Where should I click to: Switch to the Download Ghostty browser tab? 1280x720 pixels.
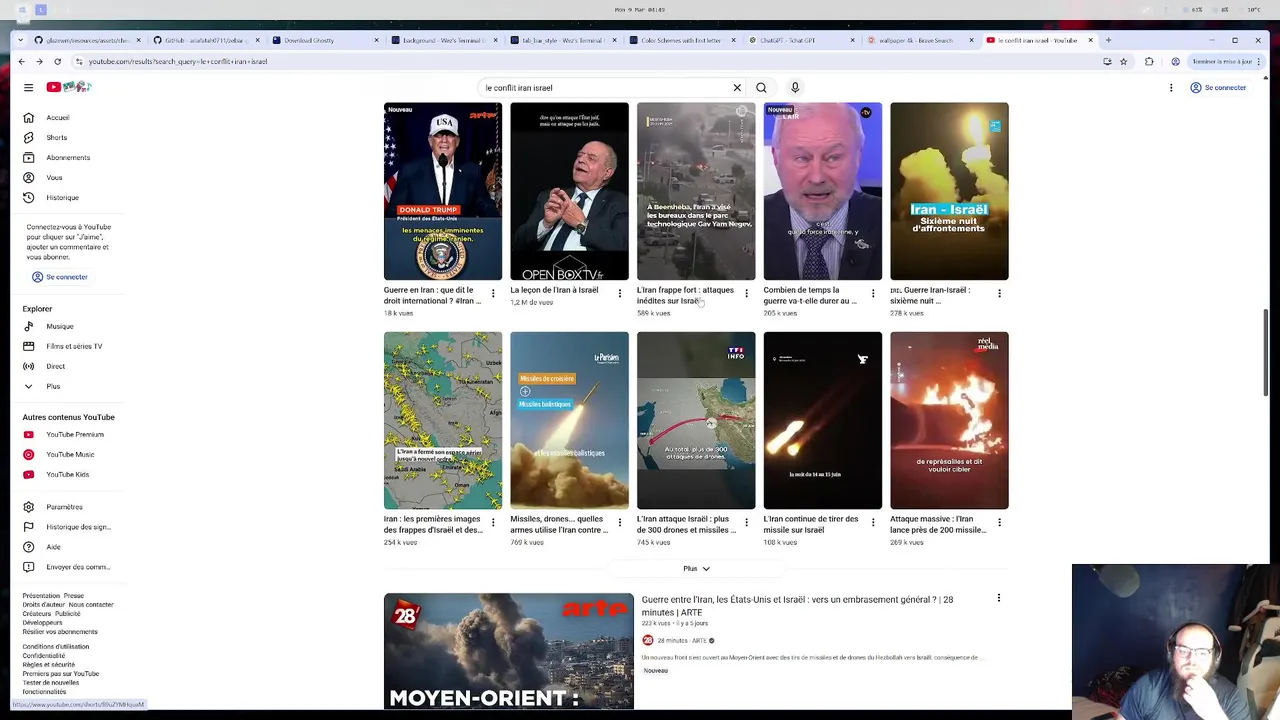click(x=325, y=40)
